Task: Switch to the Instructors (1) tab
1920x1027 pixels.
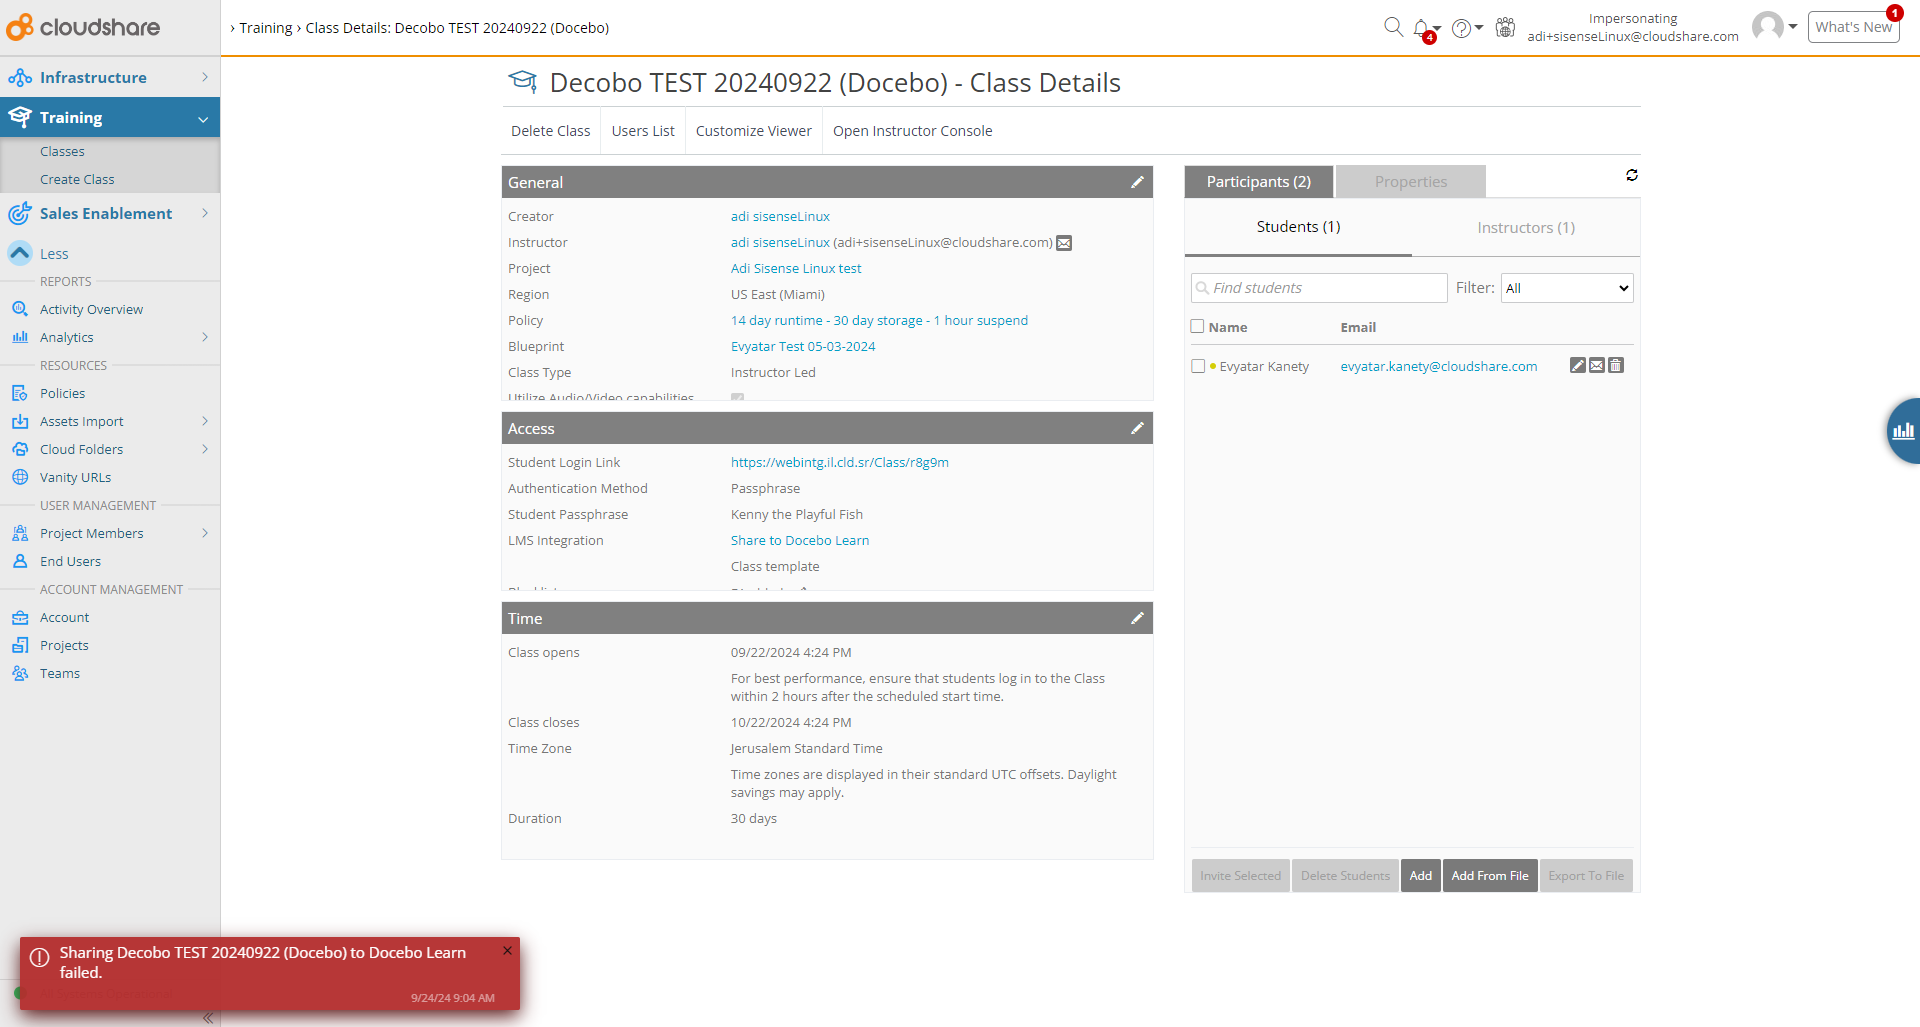Action: [1525, 228]
